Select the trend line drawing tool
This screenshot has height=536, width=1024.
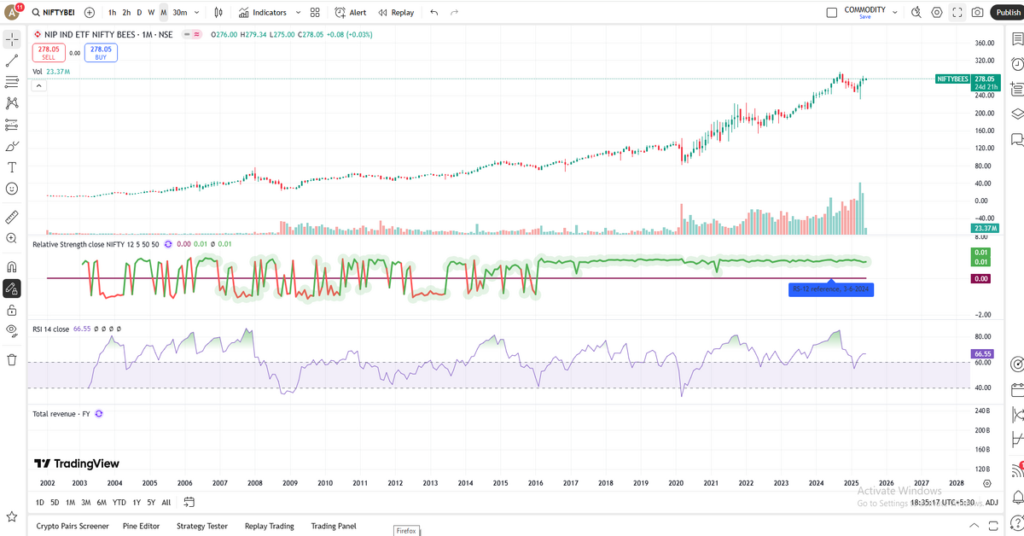pyautogui.click(x=12, y=61)
